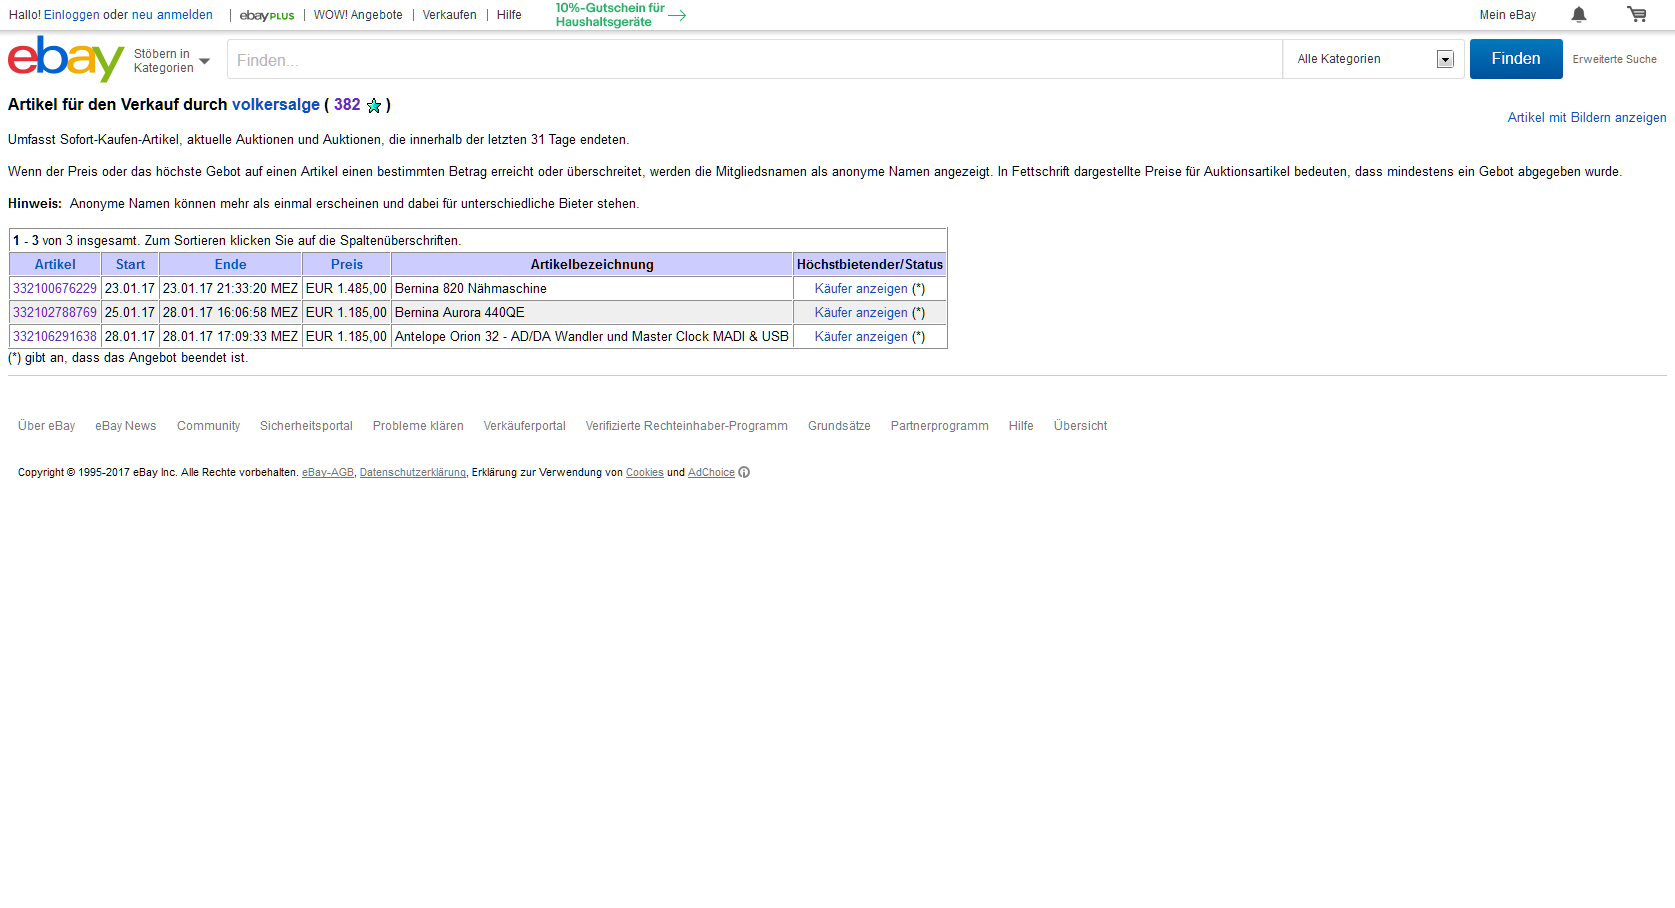Open the Cookies link

pos(645,473)
